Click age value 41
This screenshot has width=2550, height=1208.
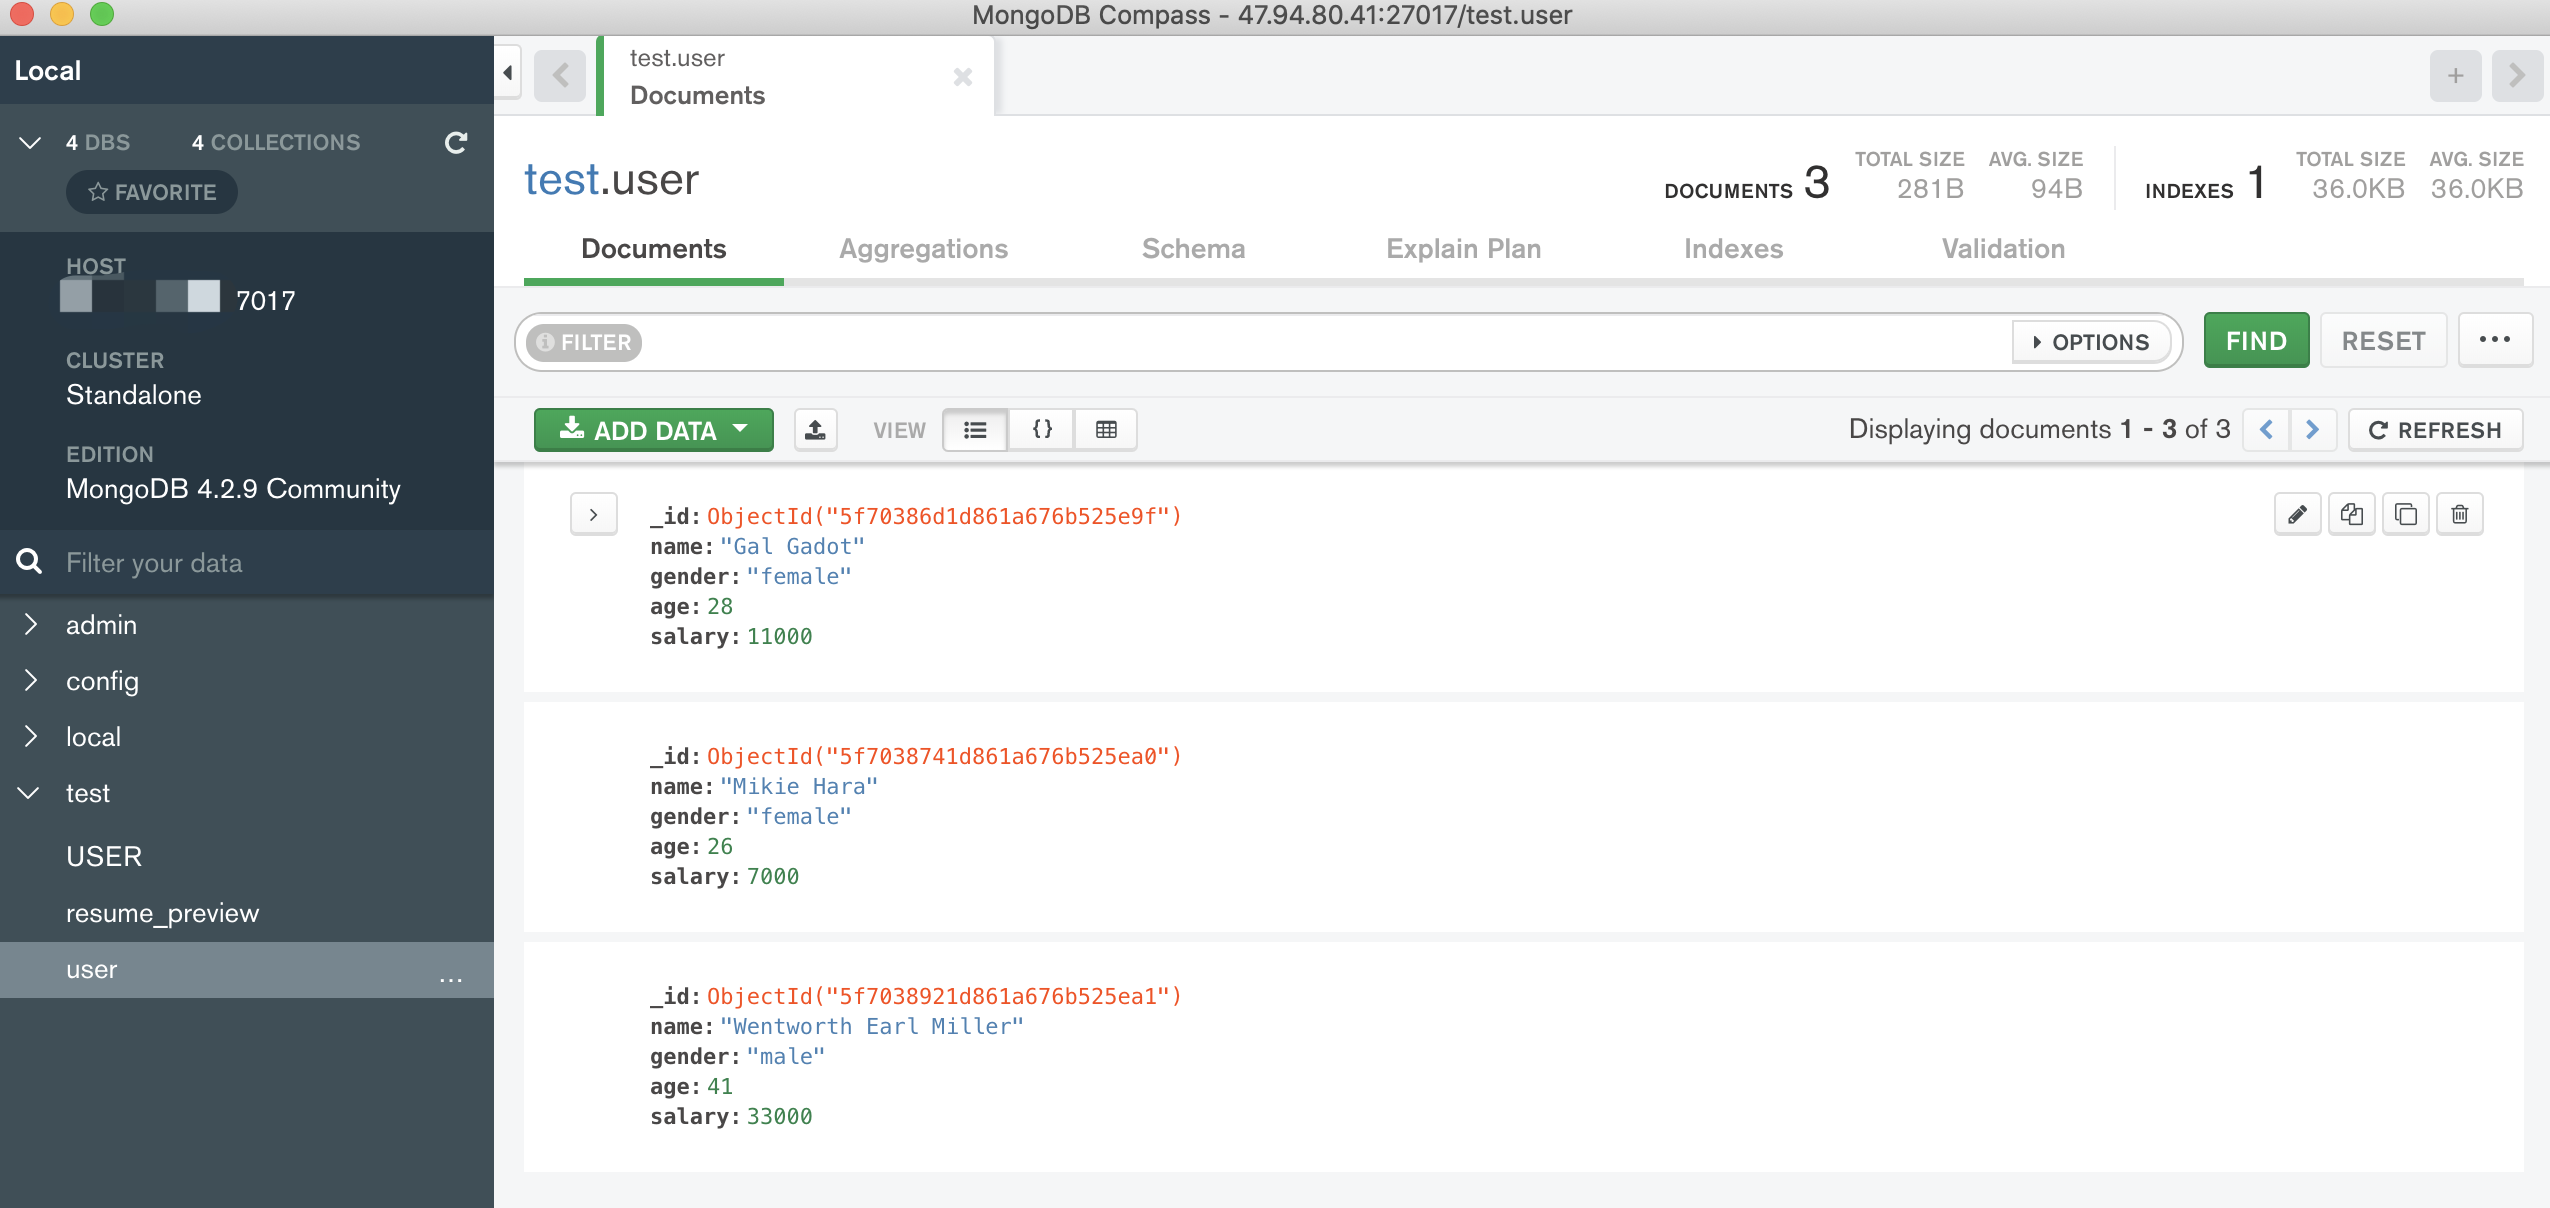coord(720,1087)
